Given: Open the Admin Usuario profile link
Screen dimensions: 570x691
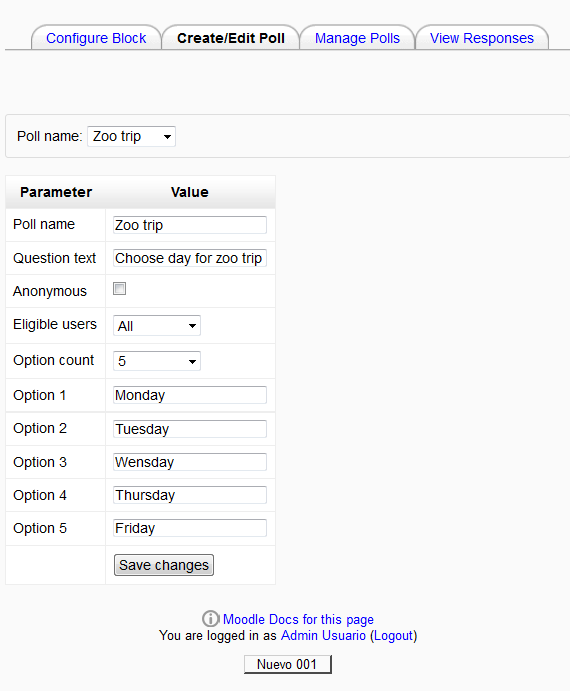Looking at the screenshot, I should click(x=323, y=635).
